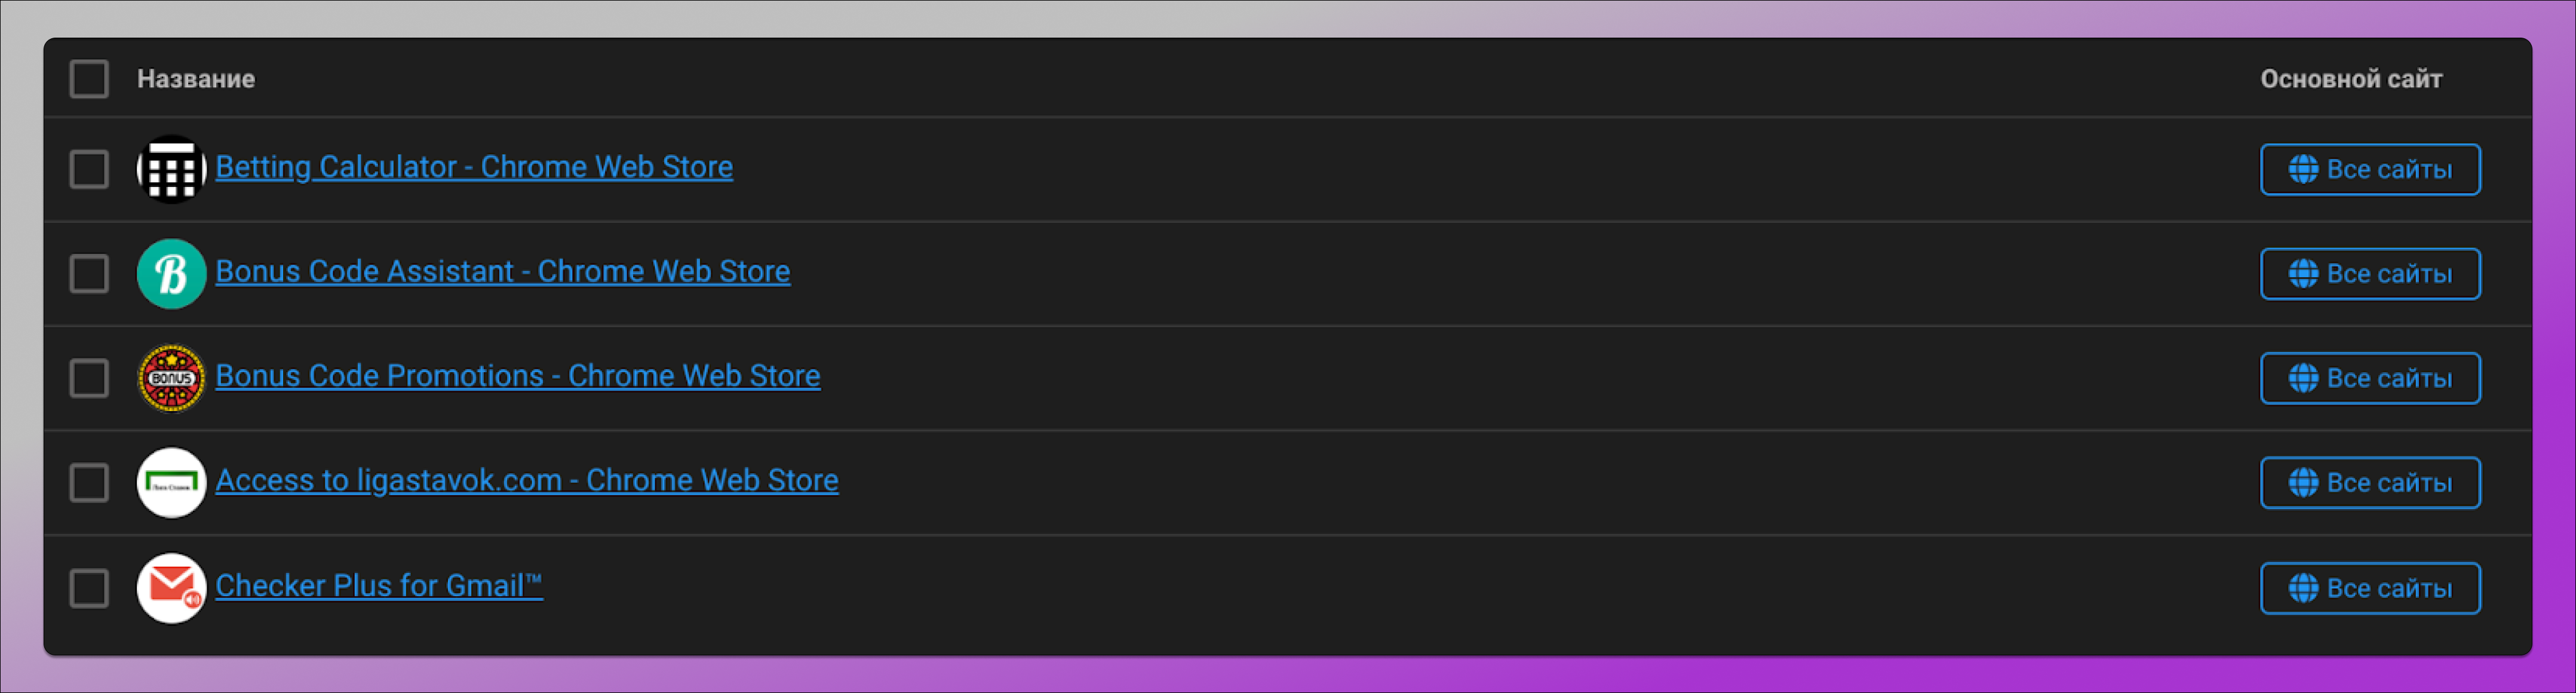Image resolution: width=2576 pixels, height=693 pixels.
Task: Open the Bonus Code Assistant link
Action: coord(502,271)
